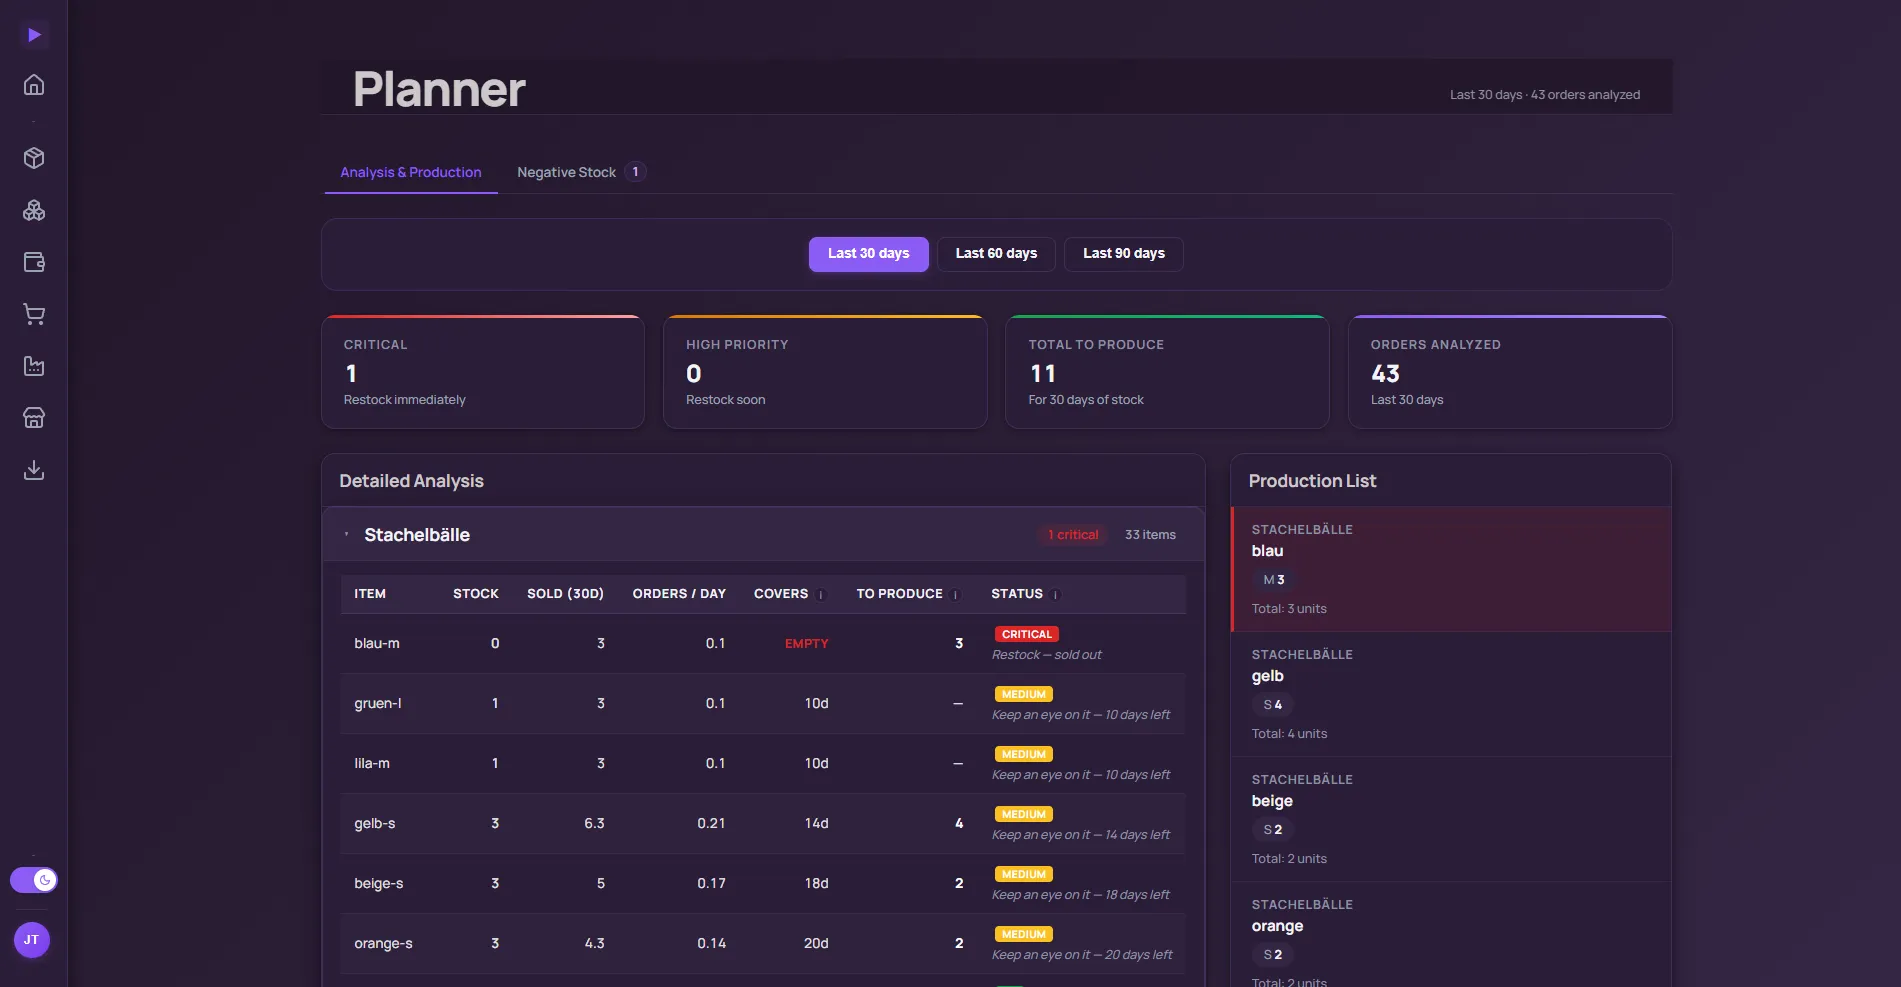The image size is (1901, 987).
Task: Select the beige-s item row
Action: (x=763, y=884)
